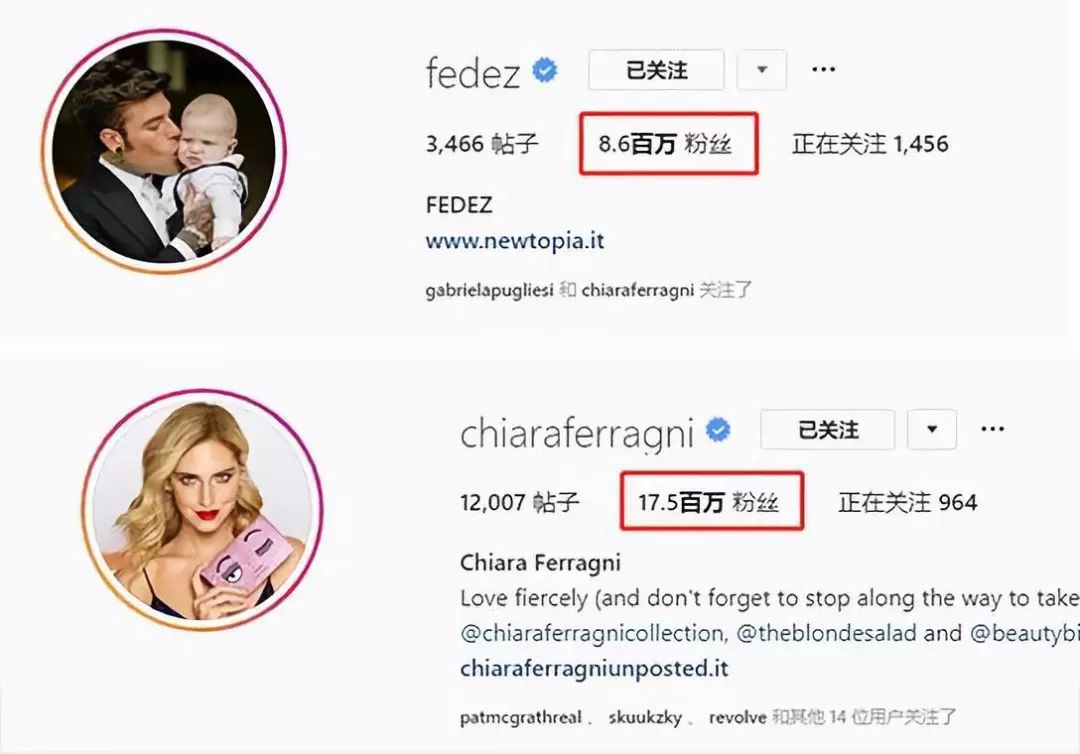Click chiaraferragni's blue verified badge
Viewport: 1080px width, 754px height.
point(718,430)
